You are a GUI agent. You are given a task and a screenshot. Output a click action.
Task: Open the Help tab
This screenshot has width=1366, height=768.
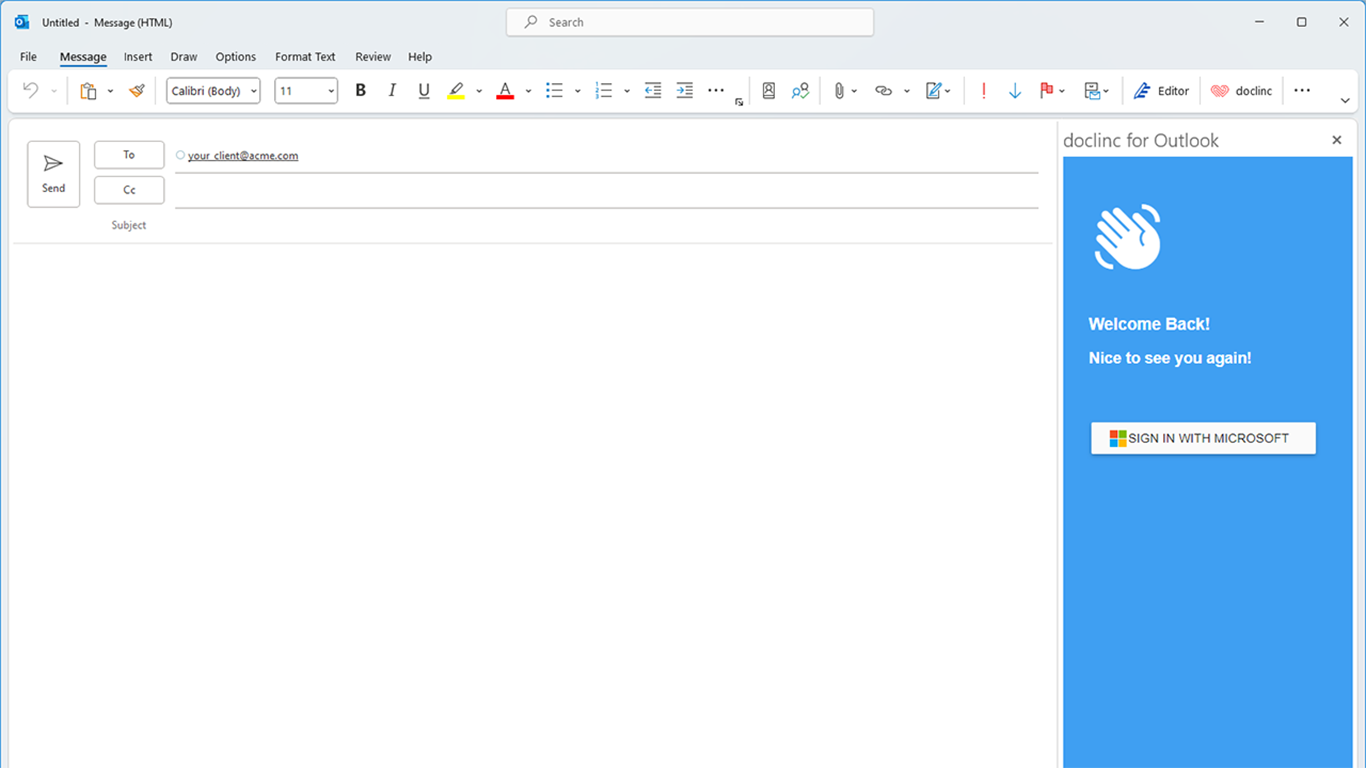420,57
